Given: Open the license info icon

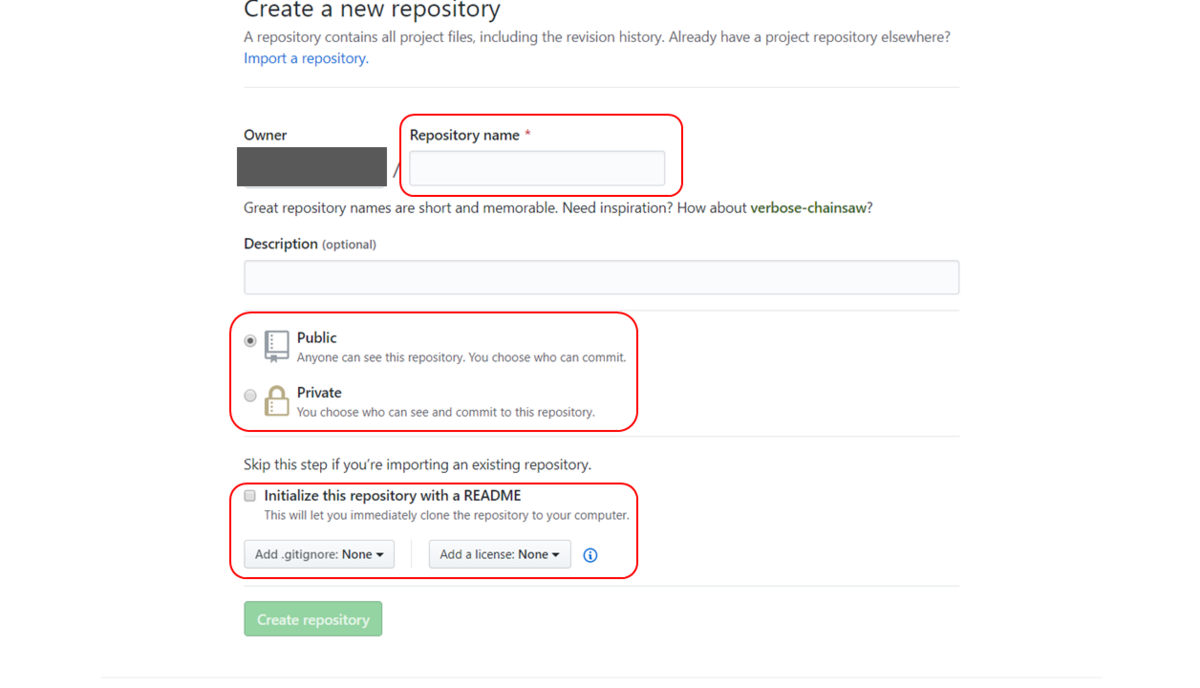Looking at the screenshot, I should 590,555.
